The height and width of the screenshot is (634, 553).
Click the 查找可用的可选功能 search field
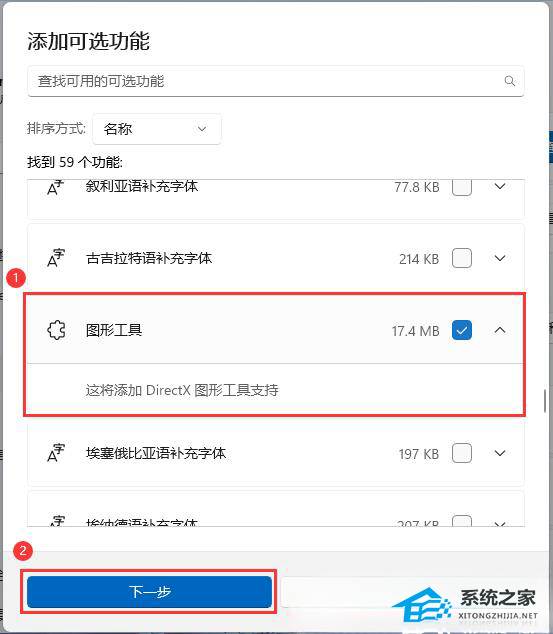pos(276,81)
